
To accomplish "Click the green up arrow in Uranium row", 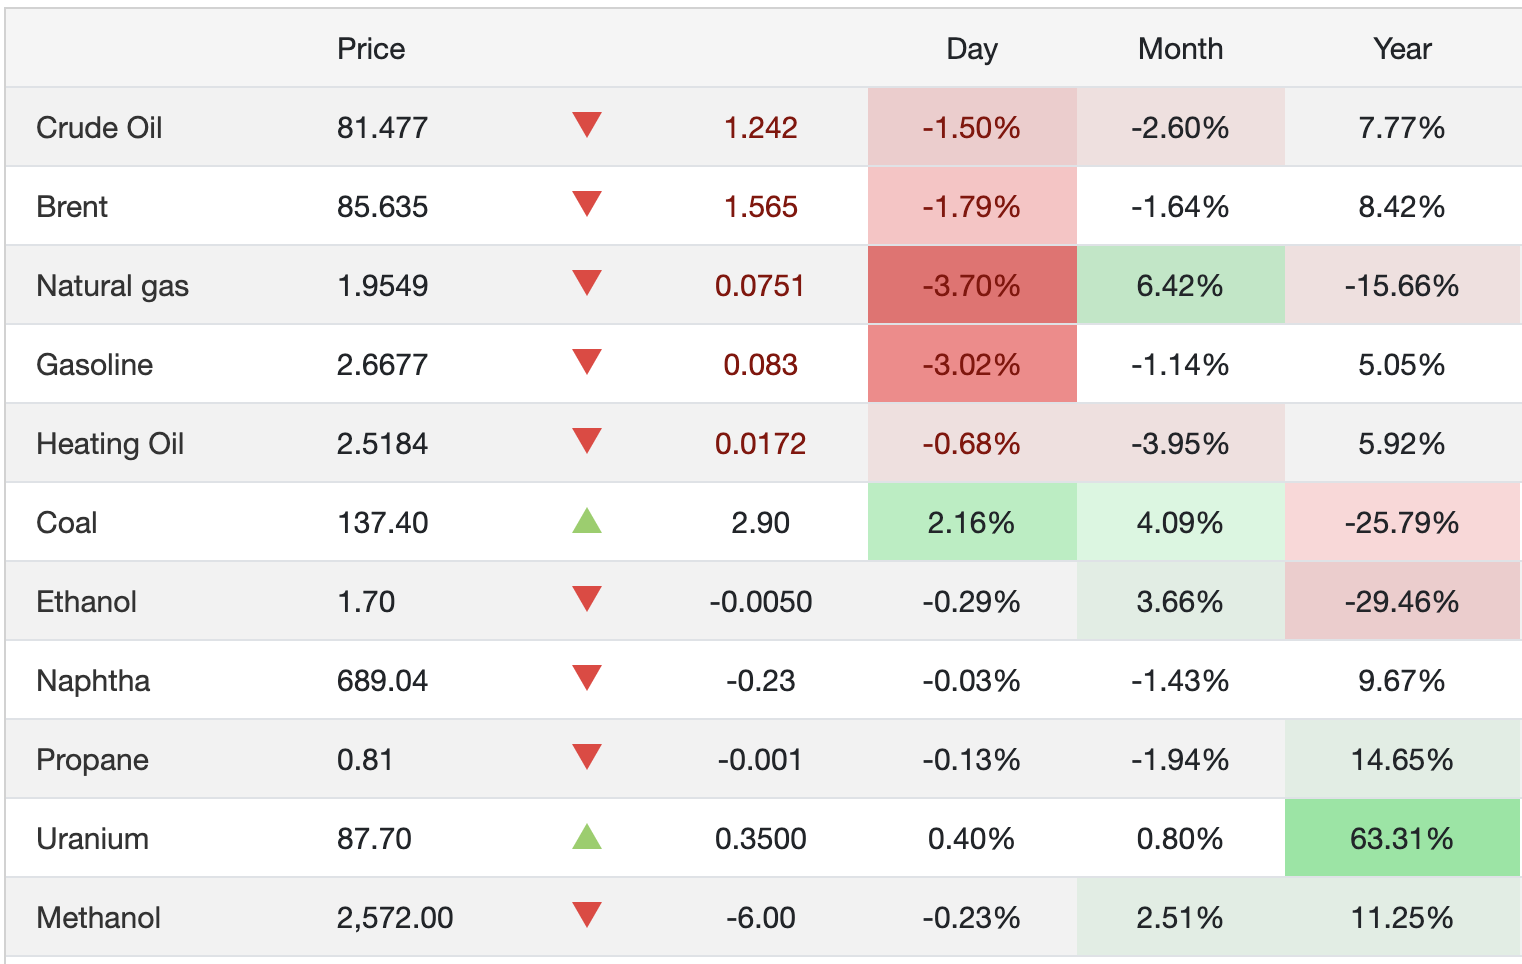I will coord(587,836).
